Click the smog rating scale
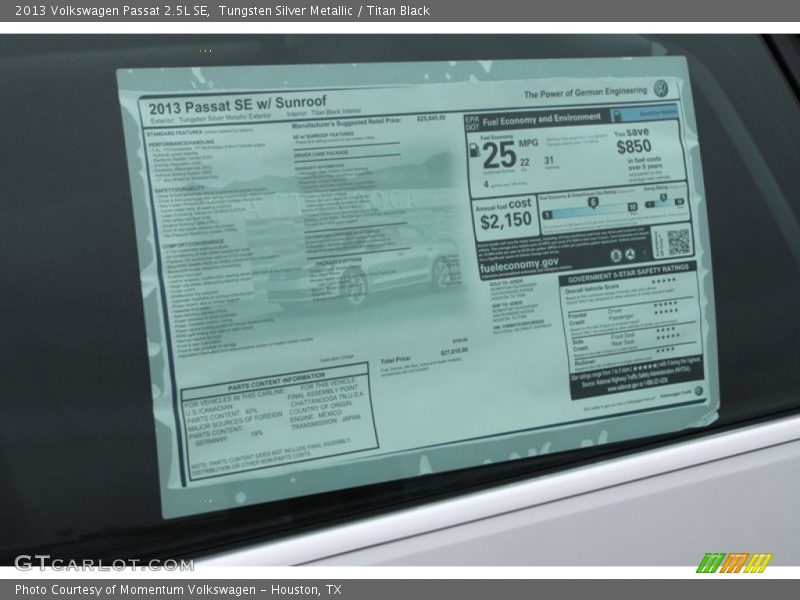This screenshot has height=600, width=800. point(663,201)
